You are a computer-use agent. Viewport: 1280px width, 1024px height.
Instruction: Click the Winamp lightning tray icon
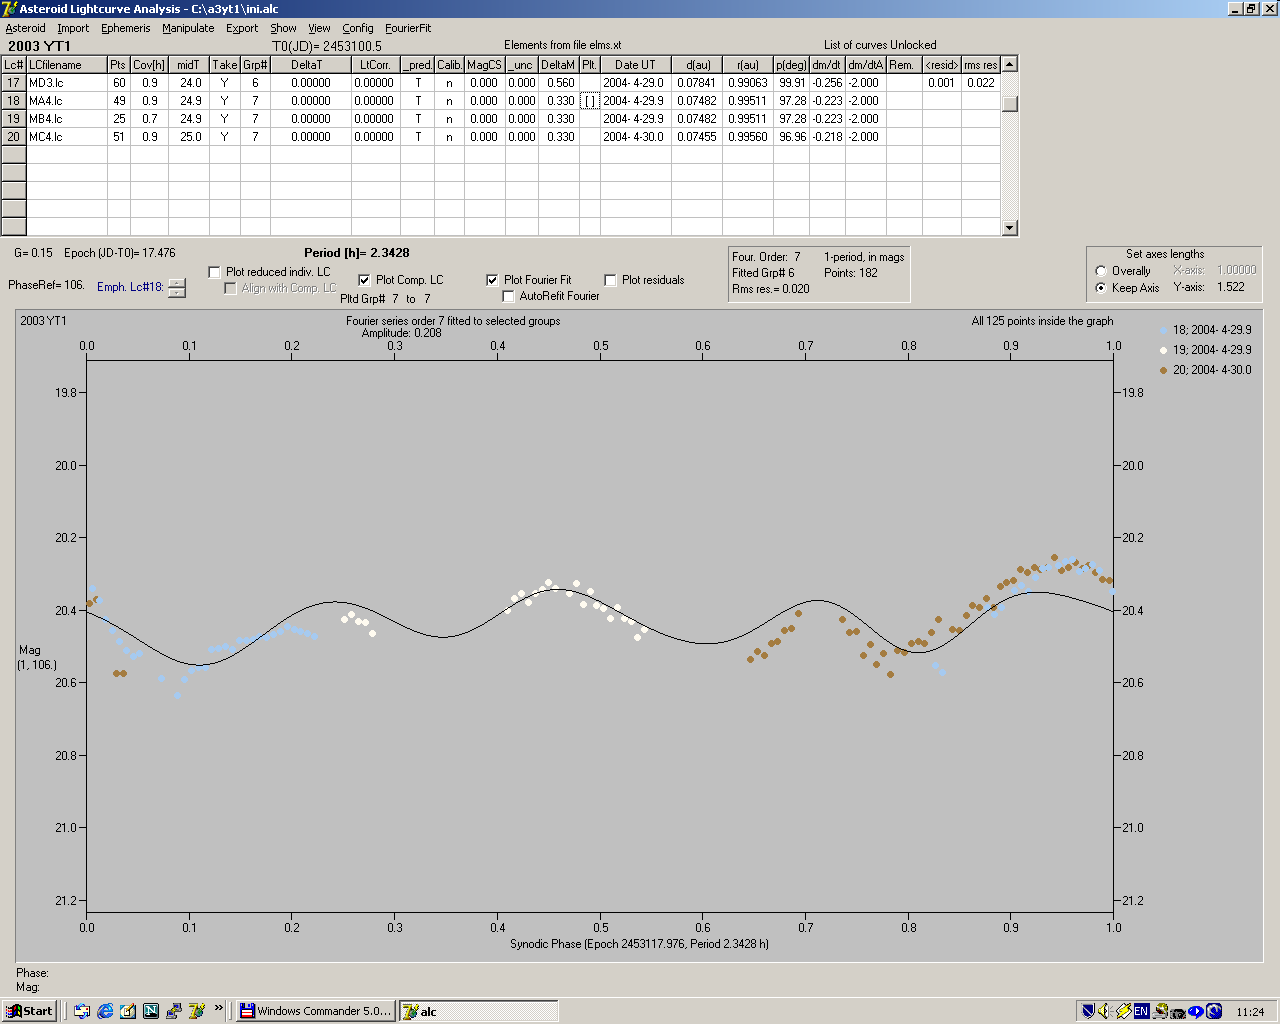click(1124, 1011)
